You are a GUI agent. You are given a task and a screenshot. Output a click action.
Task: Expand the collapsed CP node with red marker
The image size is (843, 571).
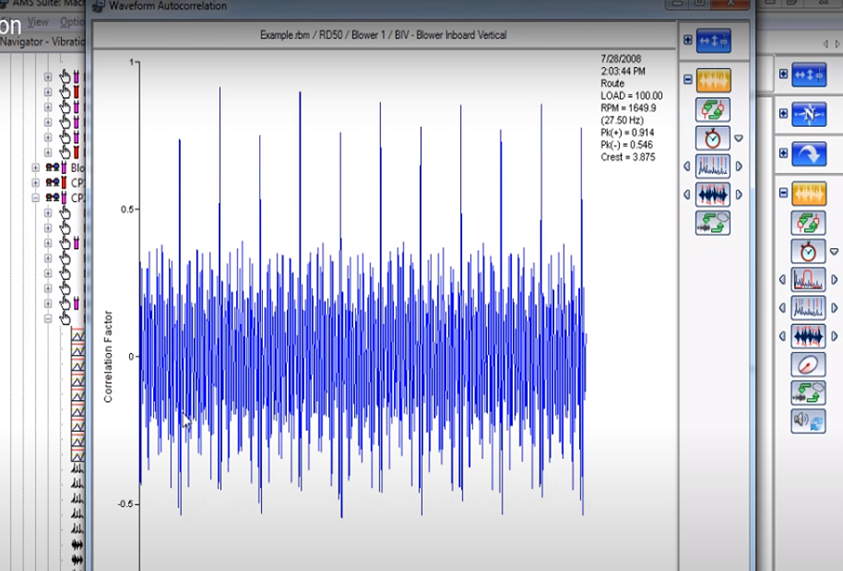click(x=35, y=183)
